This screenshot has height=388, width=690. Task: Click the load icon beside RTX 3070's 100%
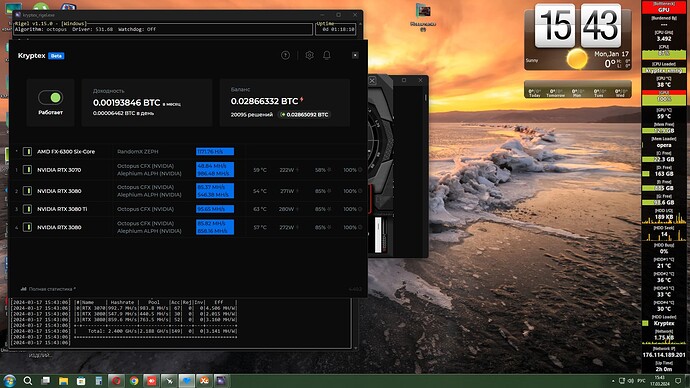click(x=360, y=170)
